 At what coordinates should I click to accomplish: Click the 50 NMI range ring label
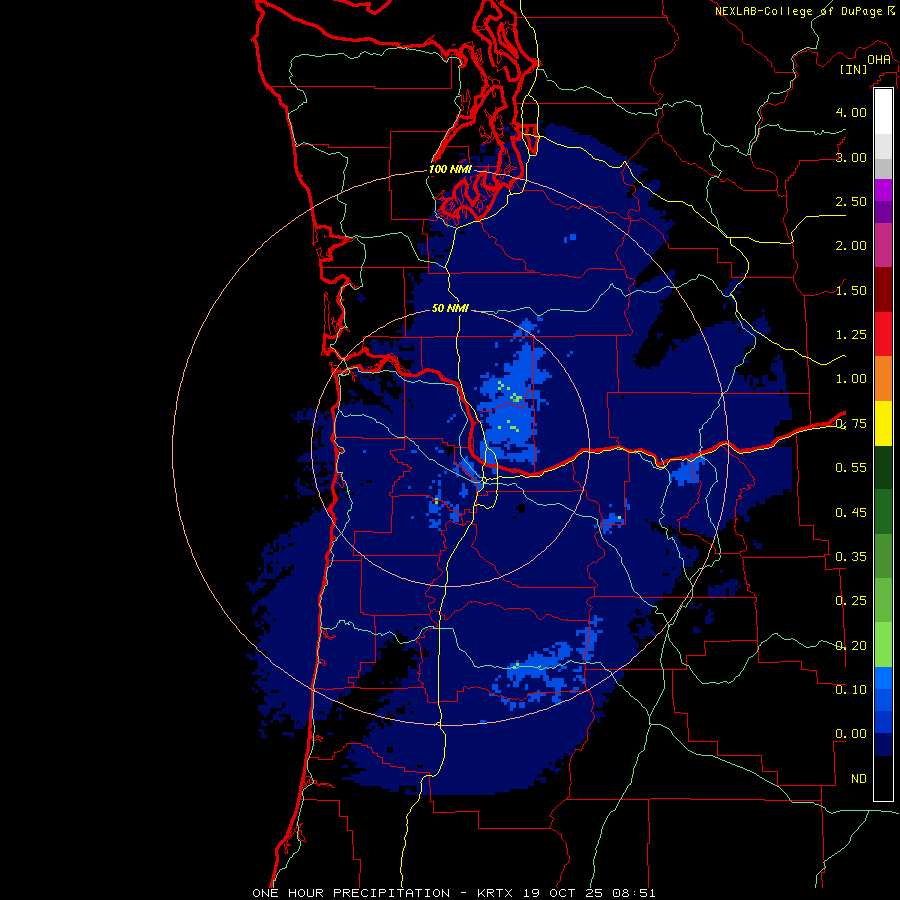450,308
